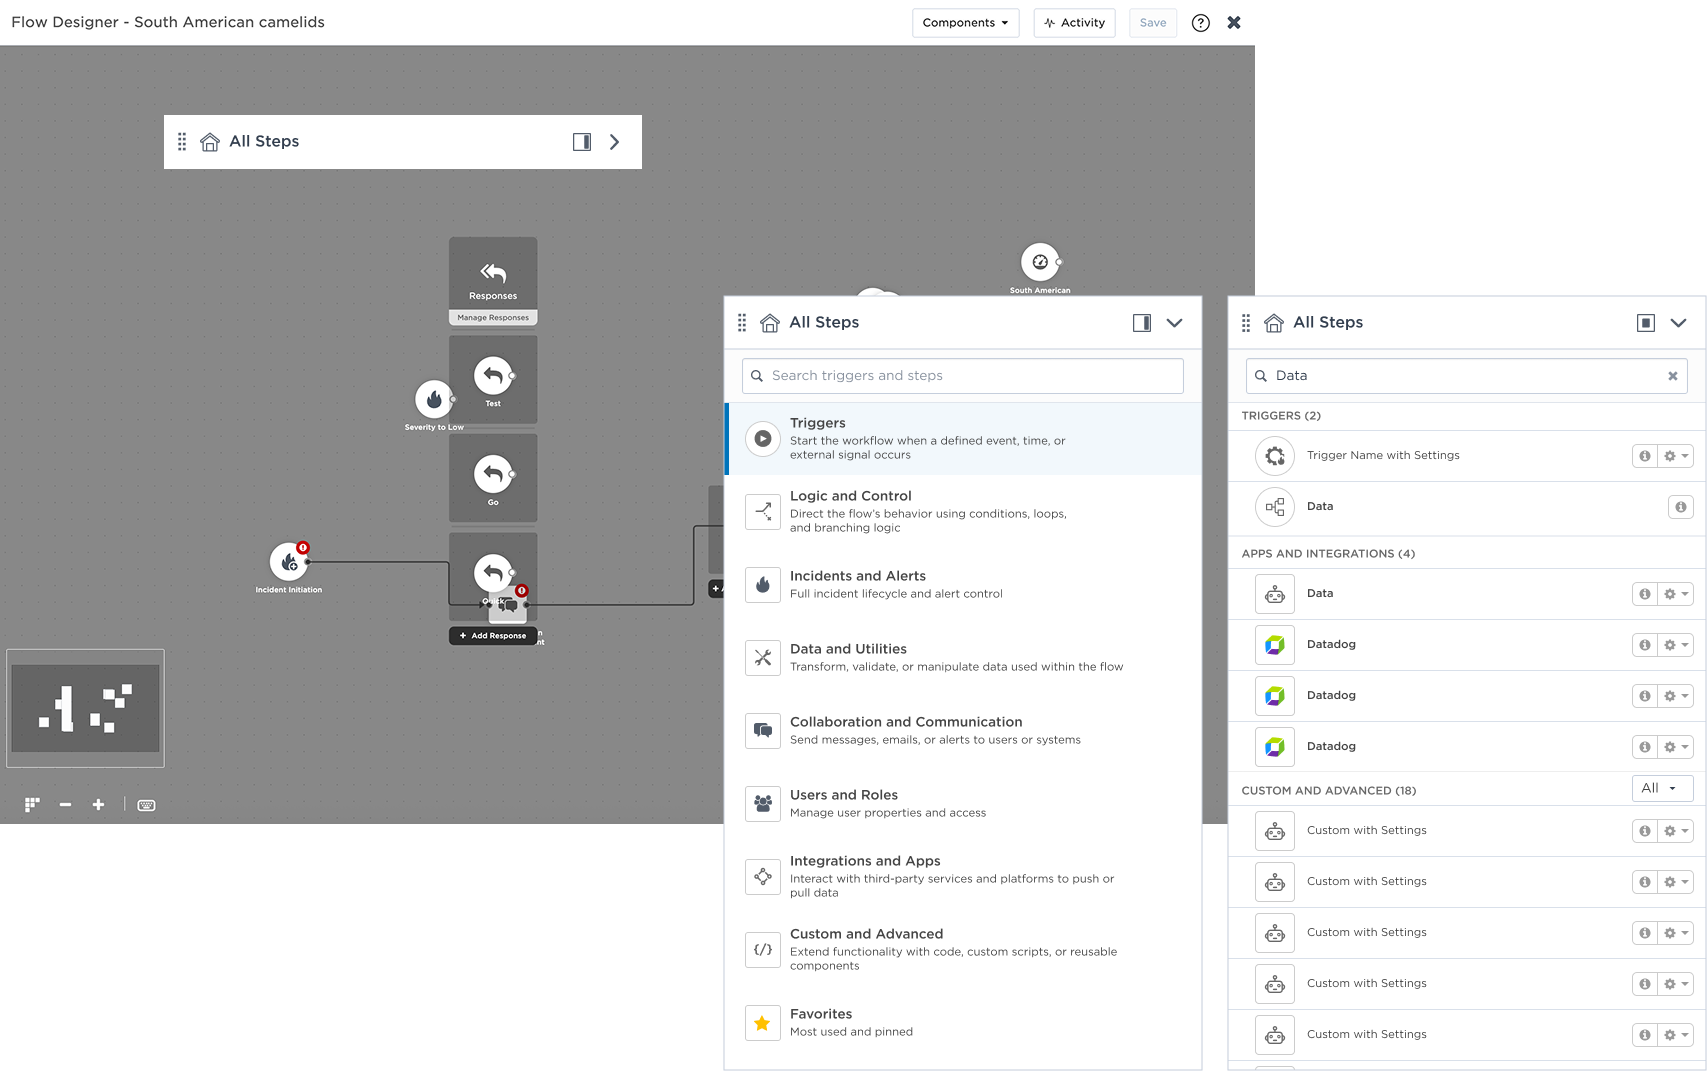Click the help question mark icon
Viewport: 1707px width, 1071px height.
coord(1200,23)
